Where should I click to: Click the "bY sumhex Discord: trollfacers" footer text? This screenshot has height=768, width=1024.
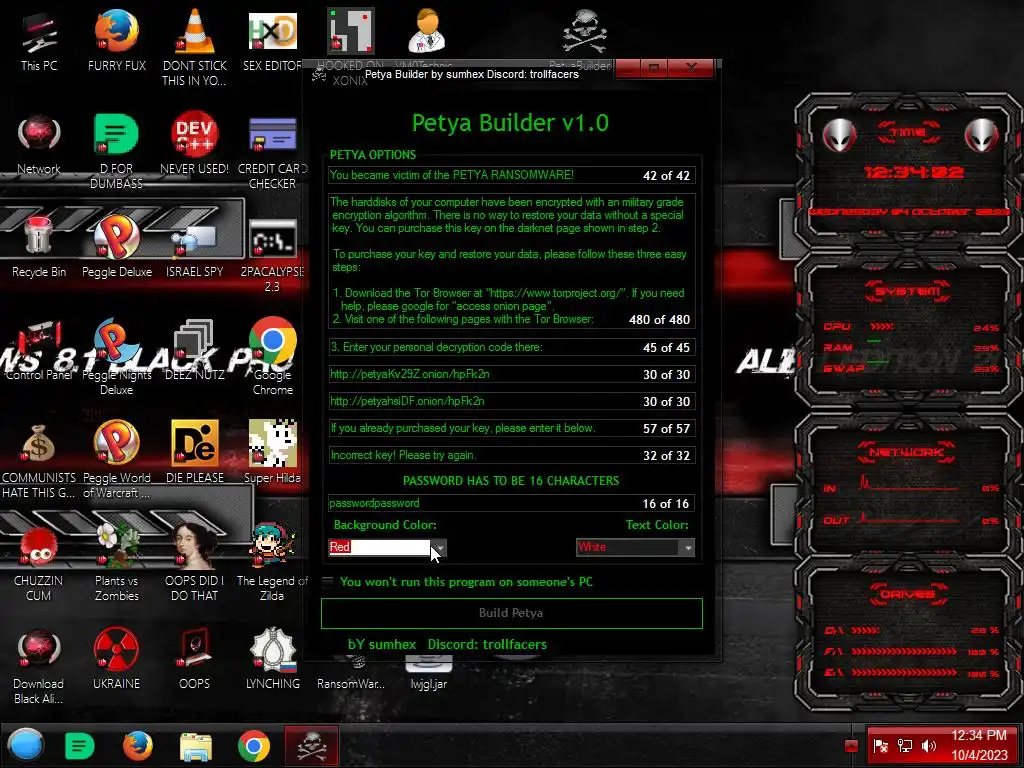point(447,645)
